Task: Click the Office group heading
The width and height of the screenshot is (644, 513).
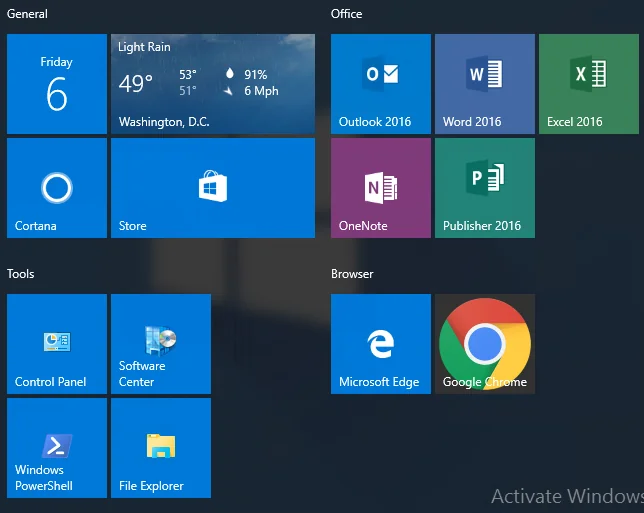Action: [346, 14]
